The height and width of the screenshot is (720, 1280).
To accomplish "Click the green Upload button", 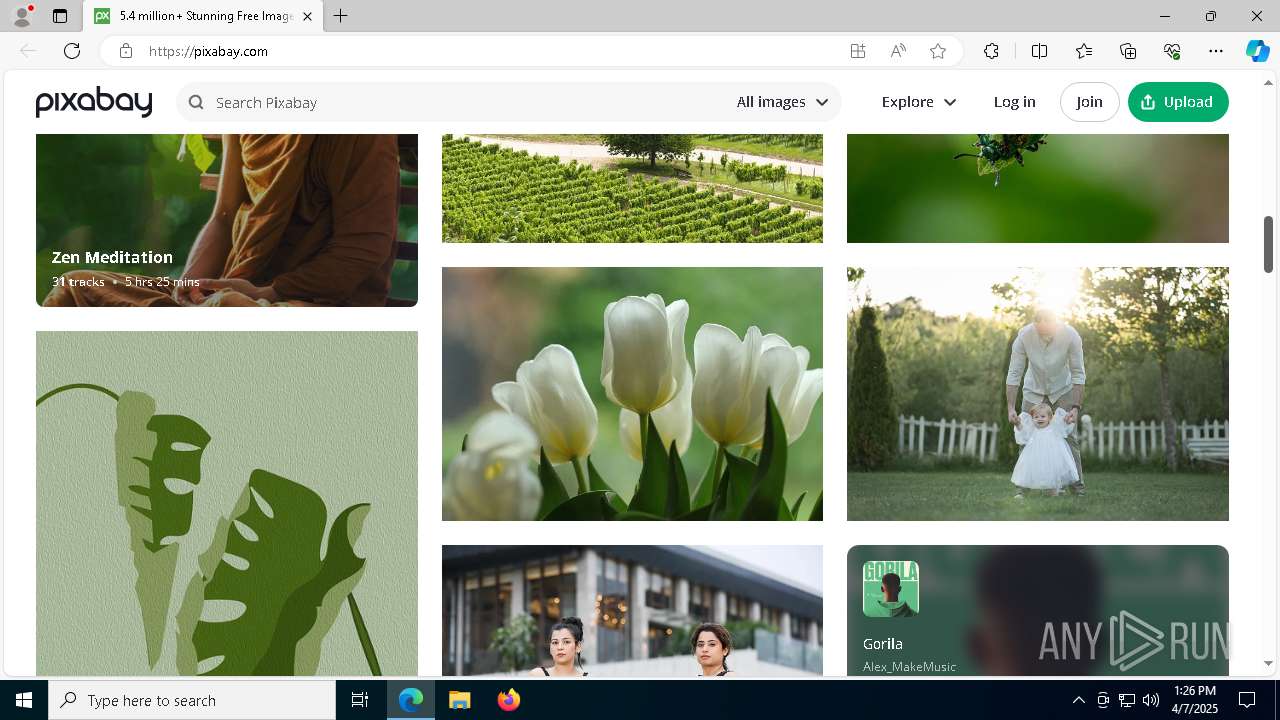I will point(1178,102).
